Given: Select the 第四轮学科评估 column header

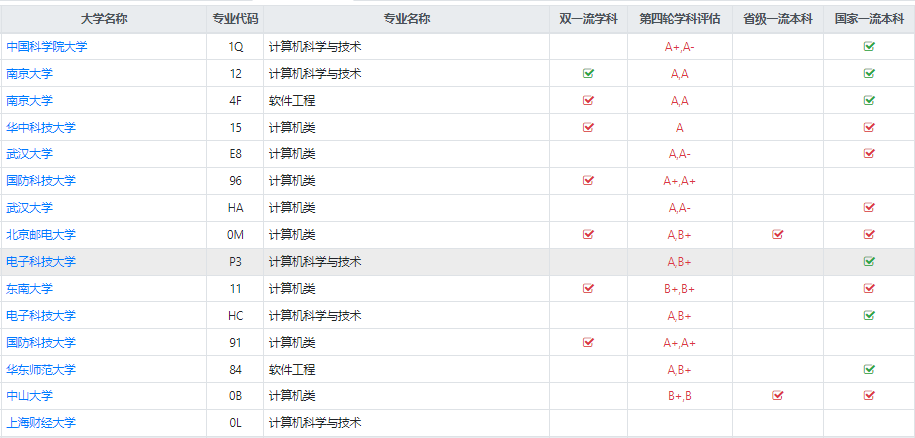Looking at the screenshot, I should point(679,19).
